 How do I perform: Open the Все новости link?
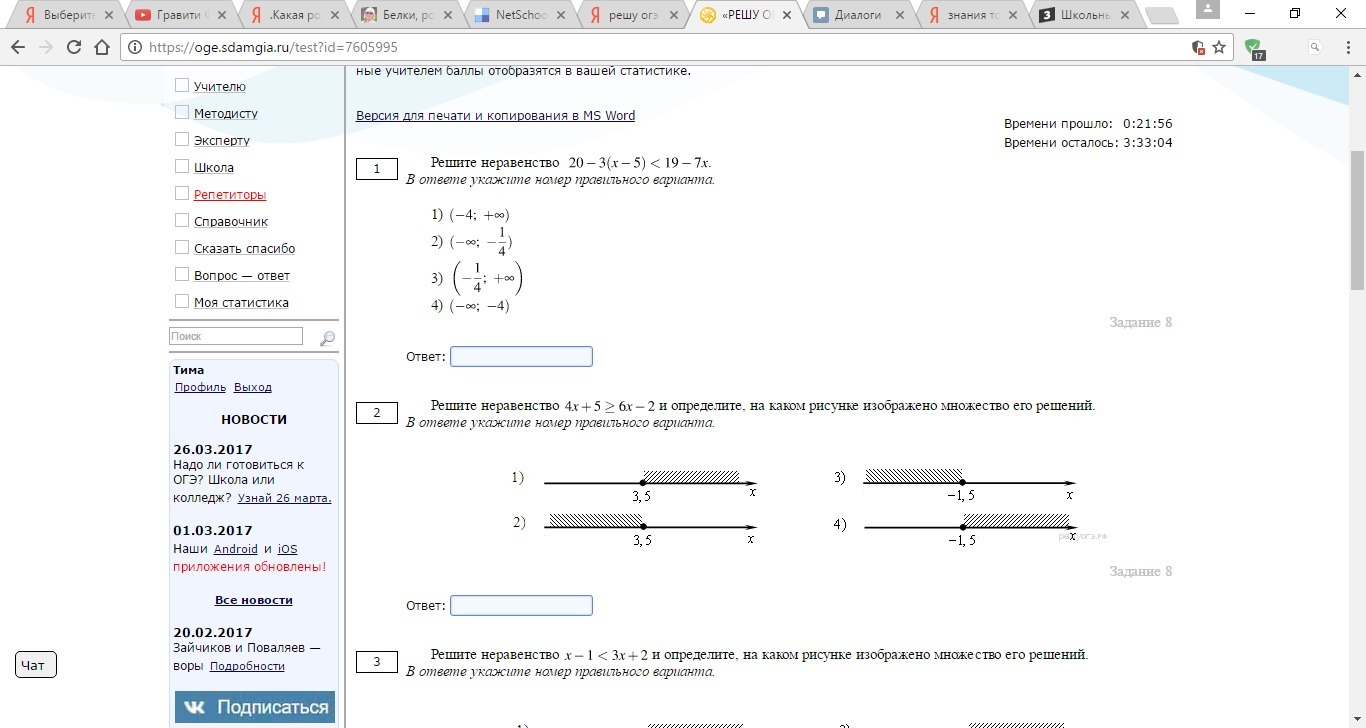[254, 600]
